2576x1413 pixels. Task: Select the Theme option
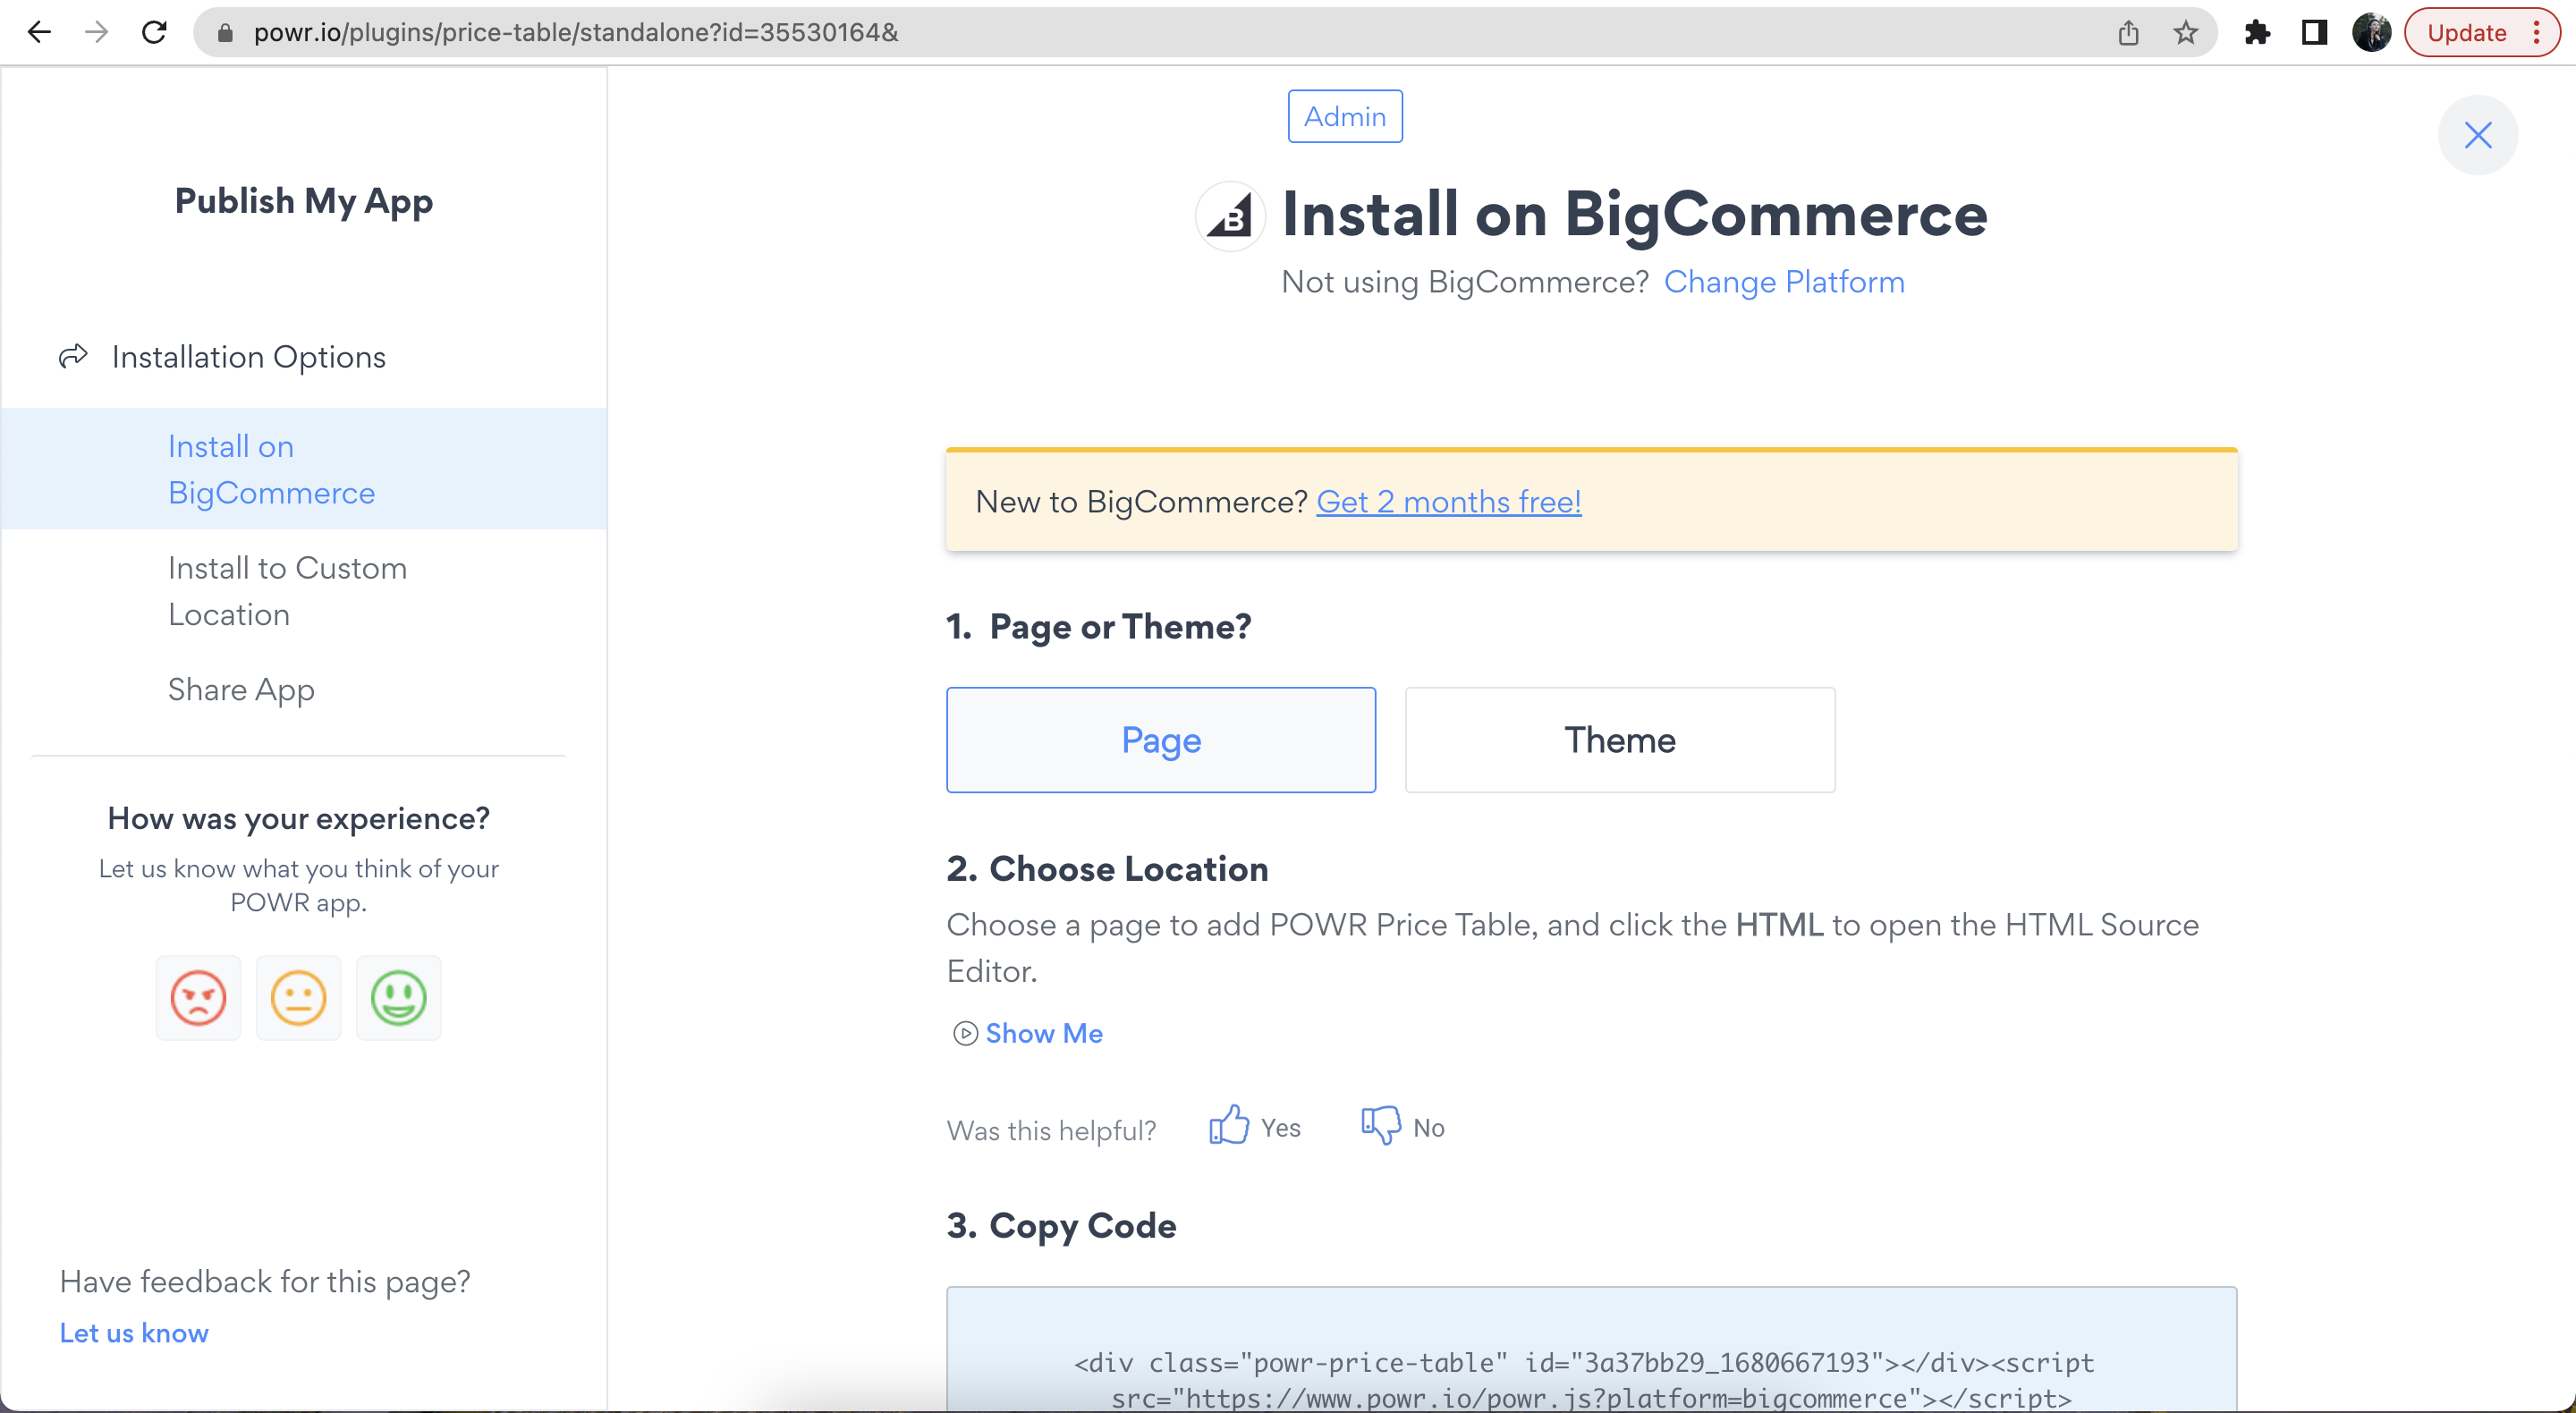click(1619, 740)
